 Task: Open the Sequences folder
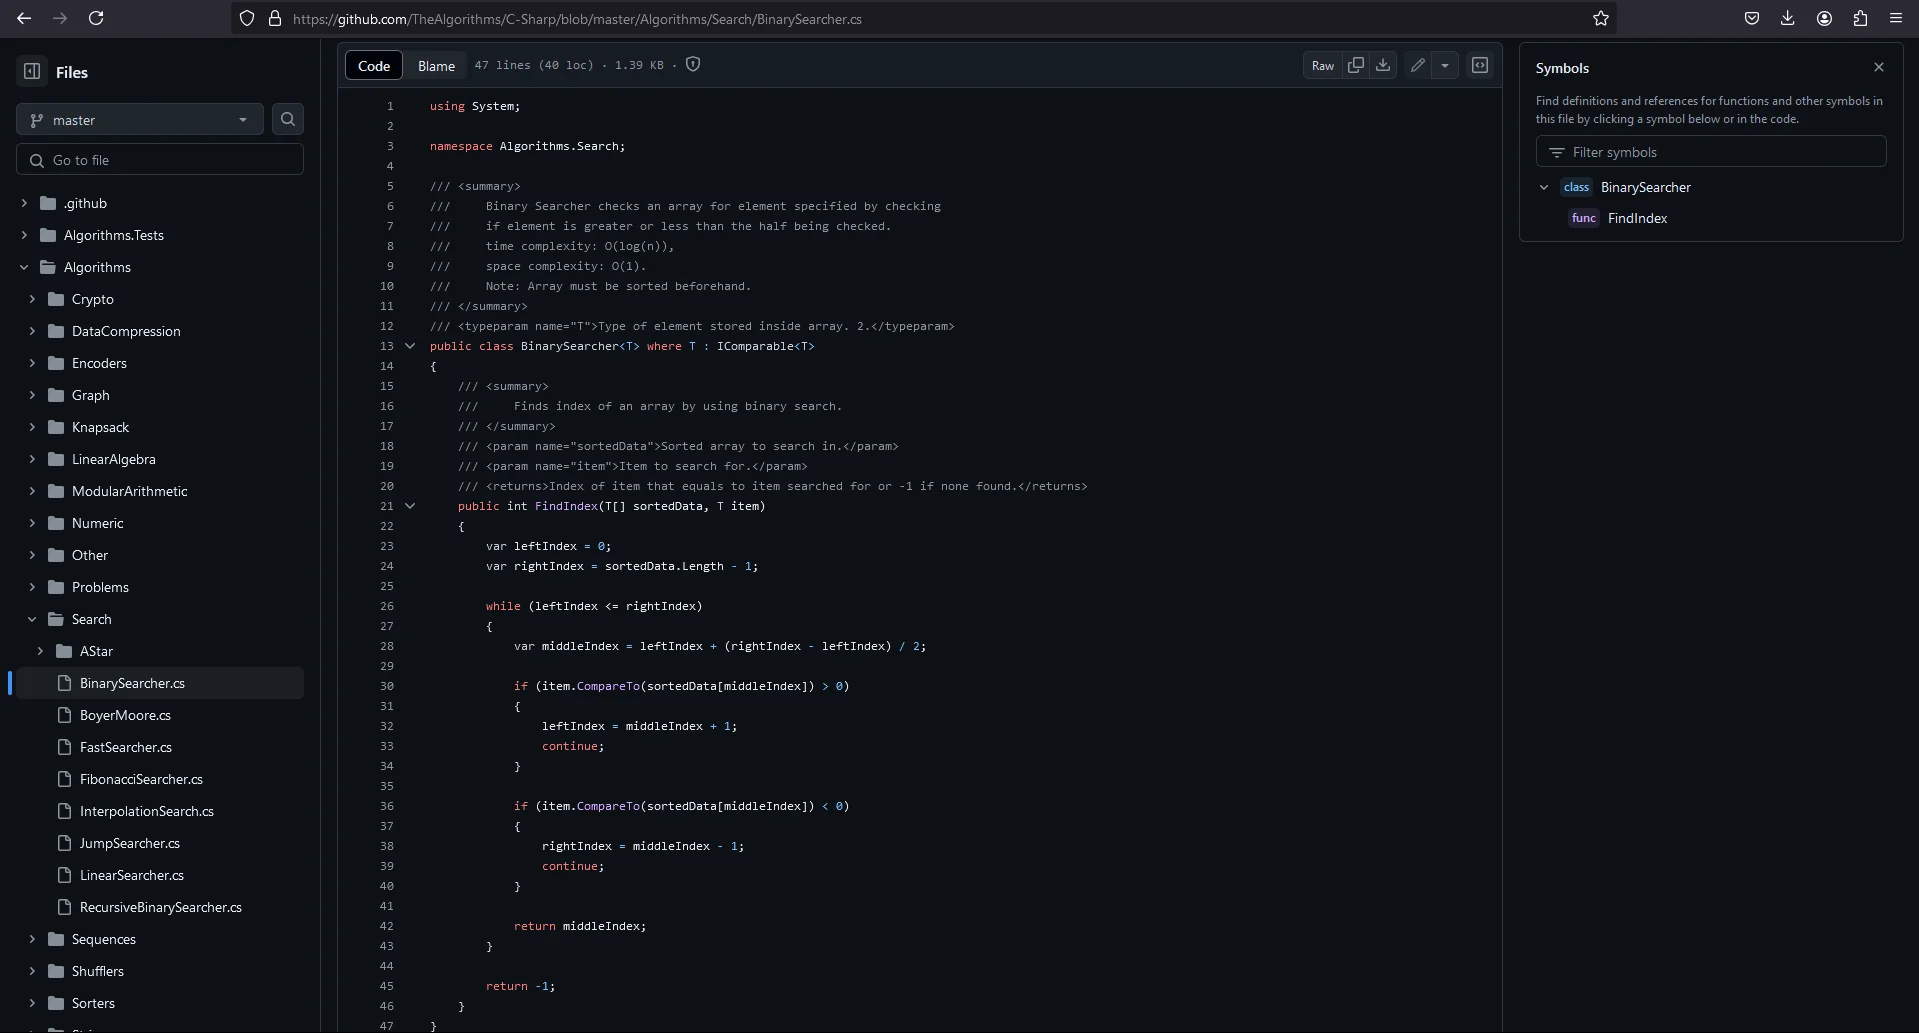pyautogui.click(x=104, y=939)
